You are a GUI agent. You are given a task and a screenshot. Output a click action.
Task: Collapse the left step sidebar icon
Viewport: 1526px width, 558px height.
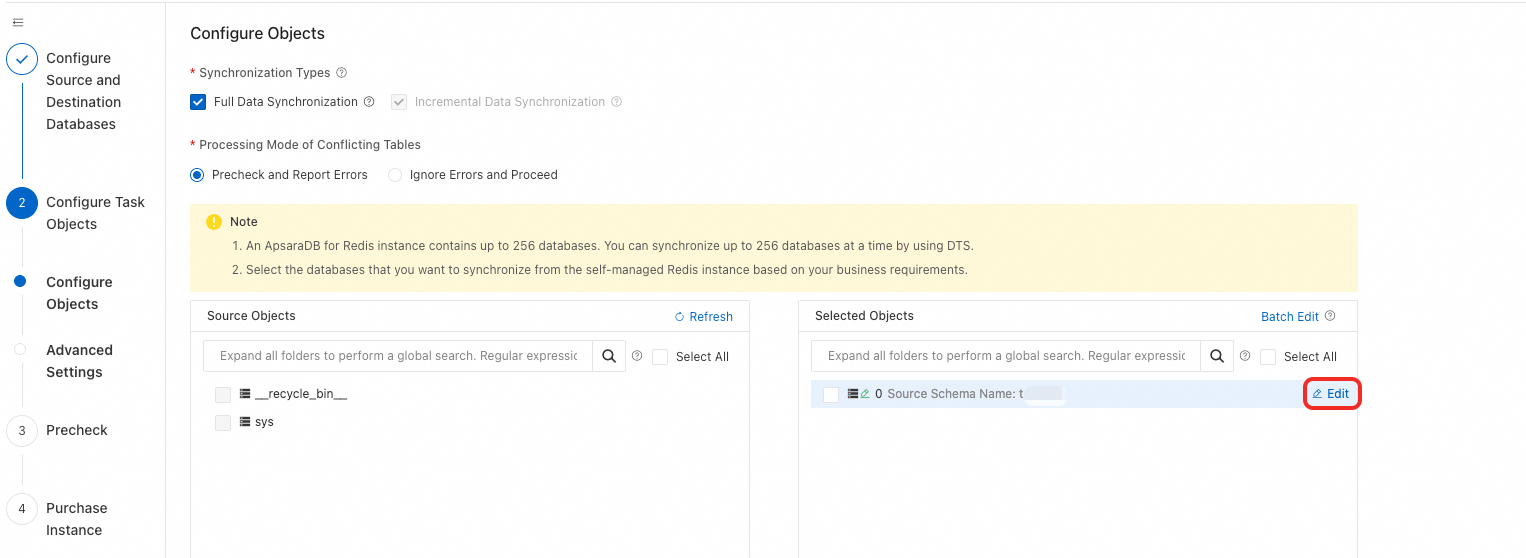click(x=18, y=22)
